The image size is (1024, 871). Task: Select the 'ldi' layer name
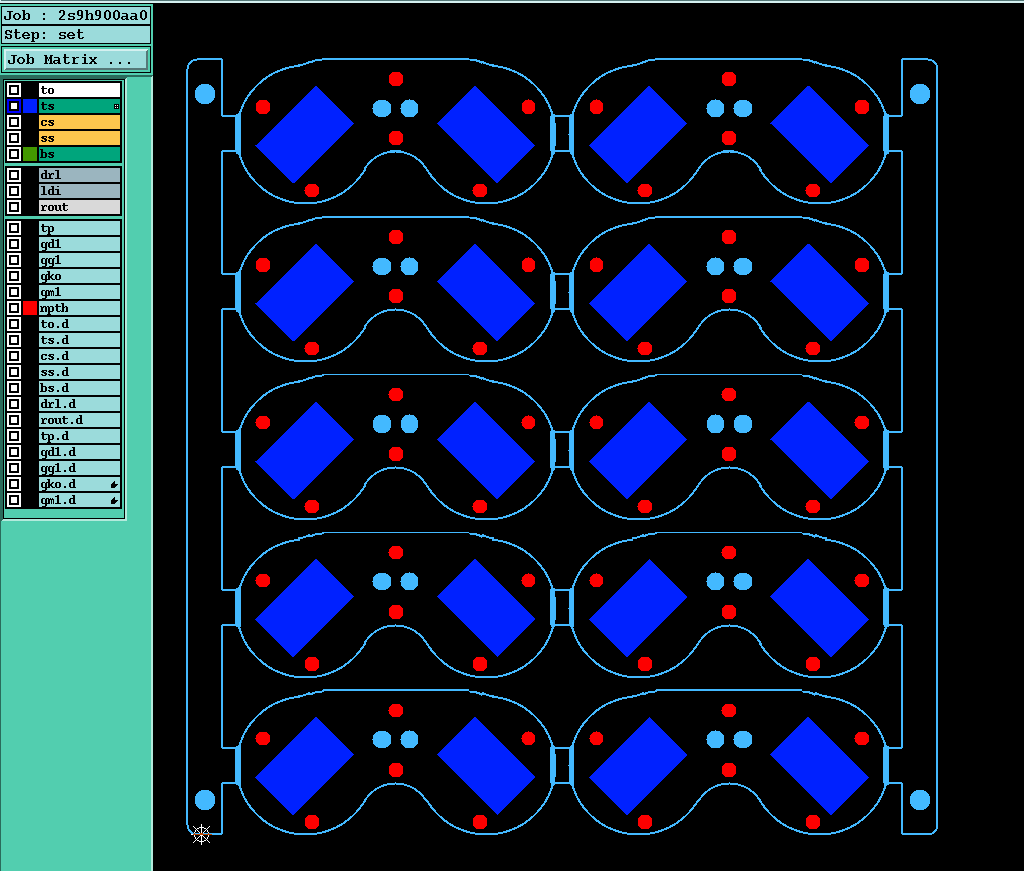(80, 191)
